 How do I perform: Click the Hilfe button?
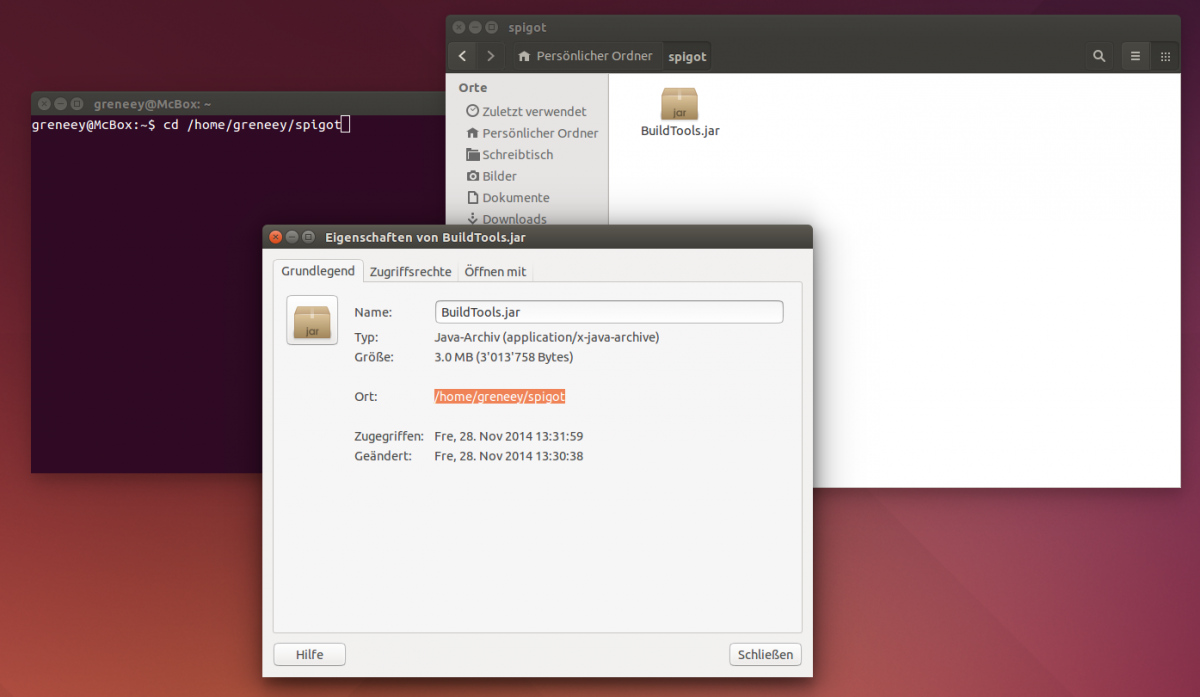310,654
